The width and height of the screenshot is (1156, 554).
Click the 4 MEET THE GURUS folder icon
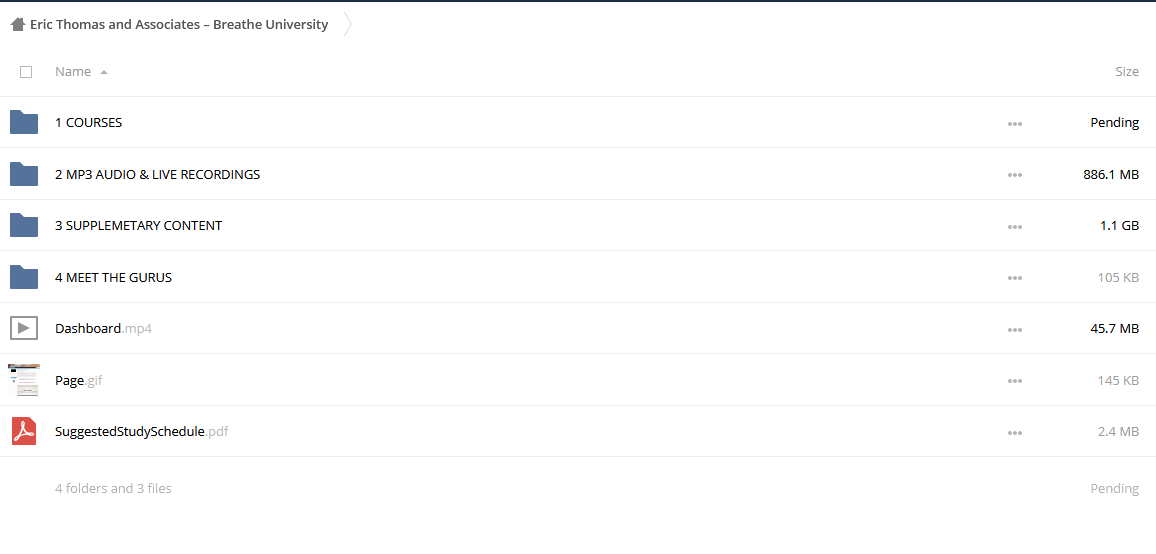coord(24,277)
